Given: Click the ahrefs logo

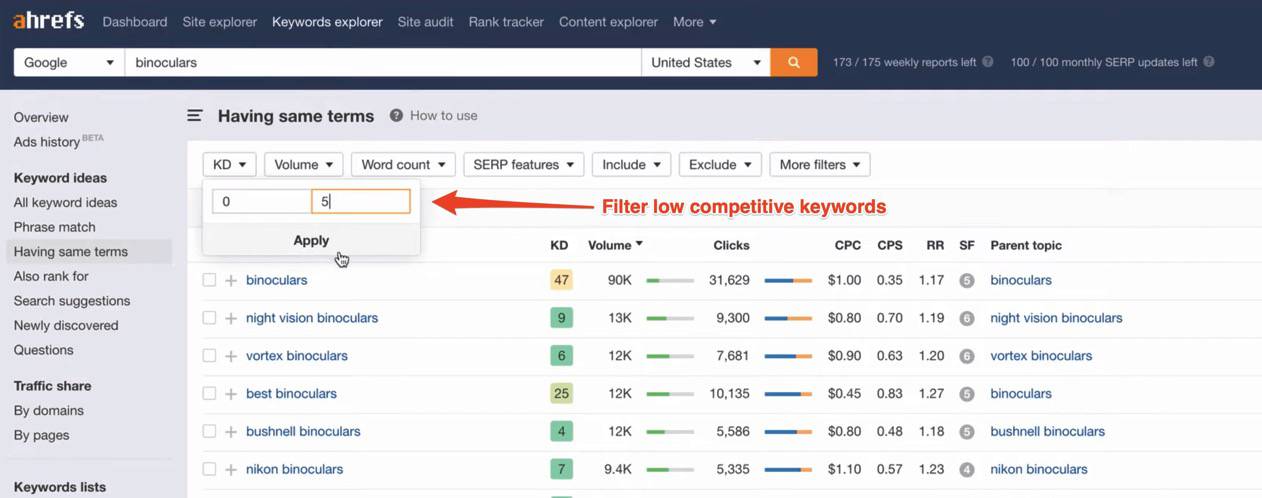Looking at the screenshot, I should coord(48,21).
